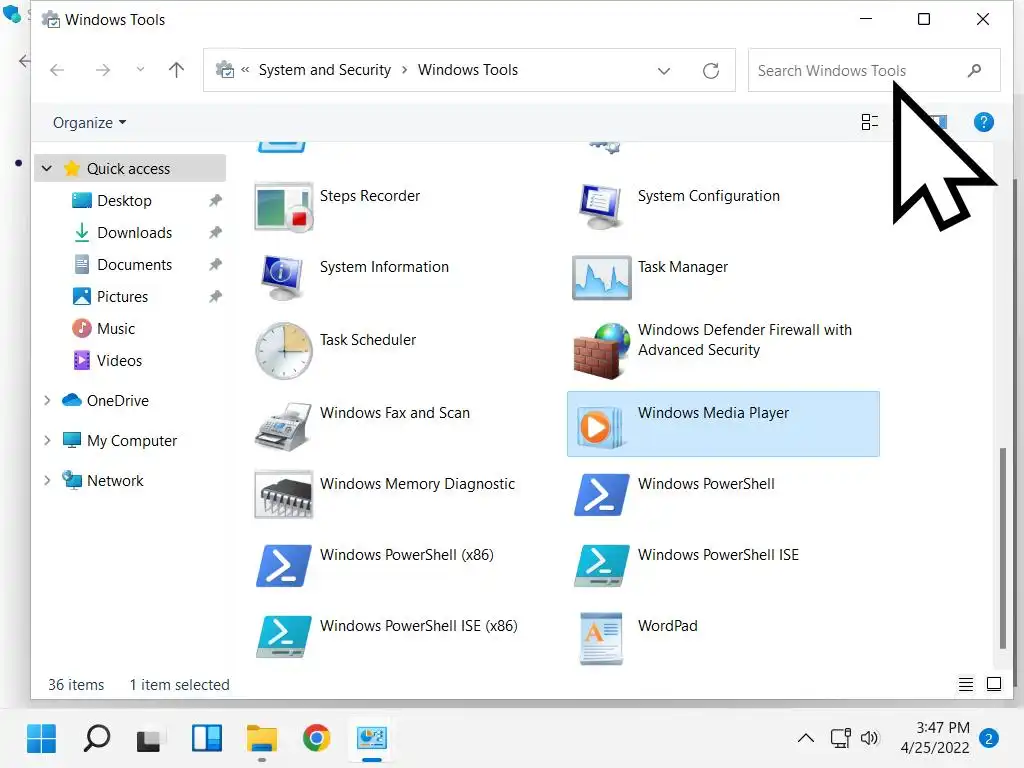
Task: Click the Search Windows Tools field
Action: pyautogui.click(x=874, y=70)
